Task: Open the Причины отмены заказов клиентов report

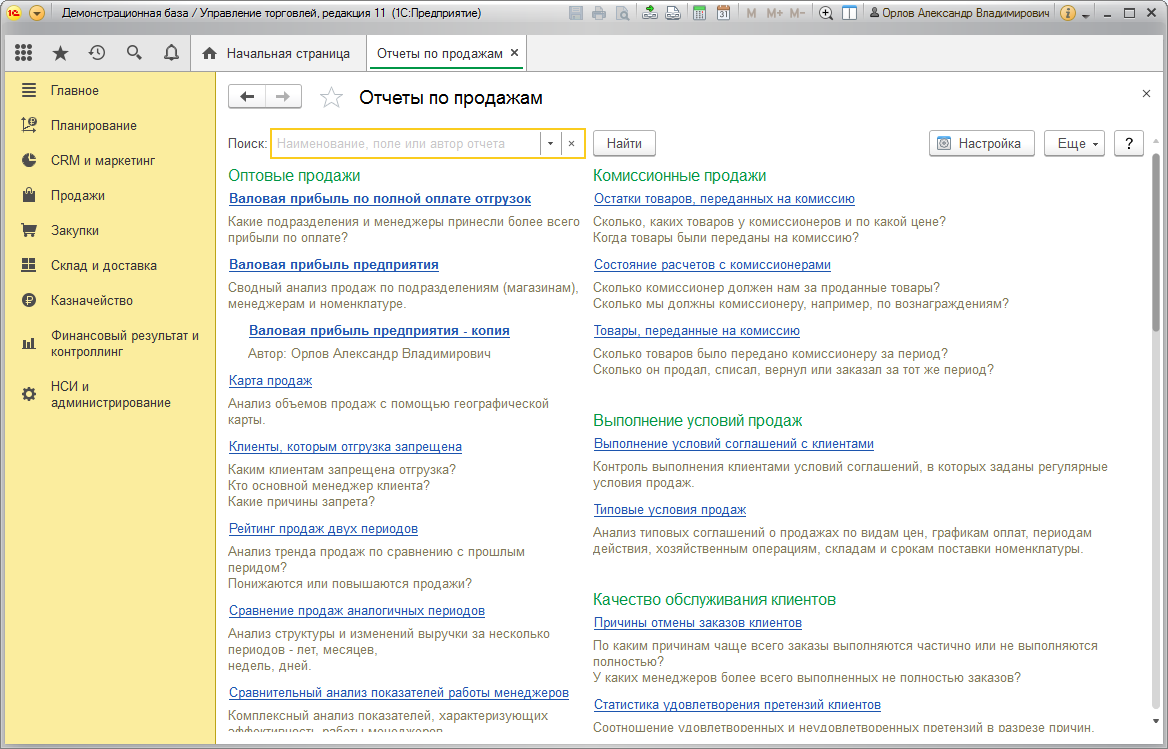Action: point(698,622)
